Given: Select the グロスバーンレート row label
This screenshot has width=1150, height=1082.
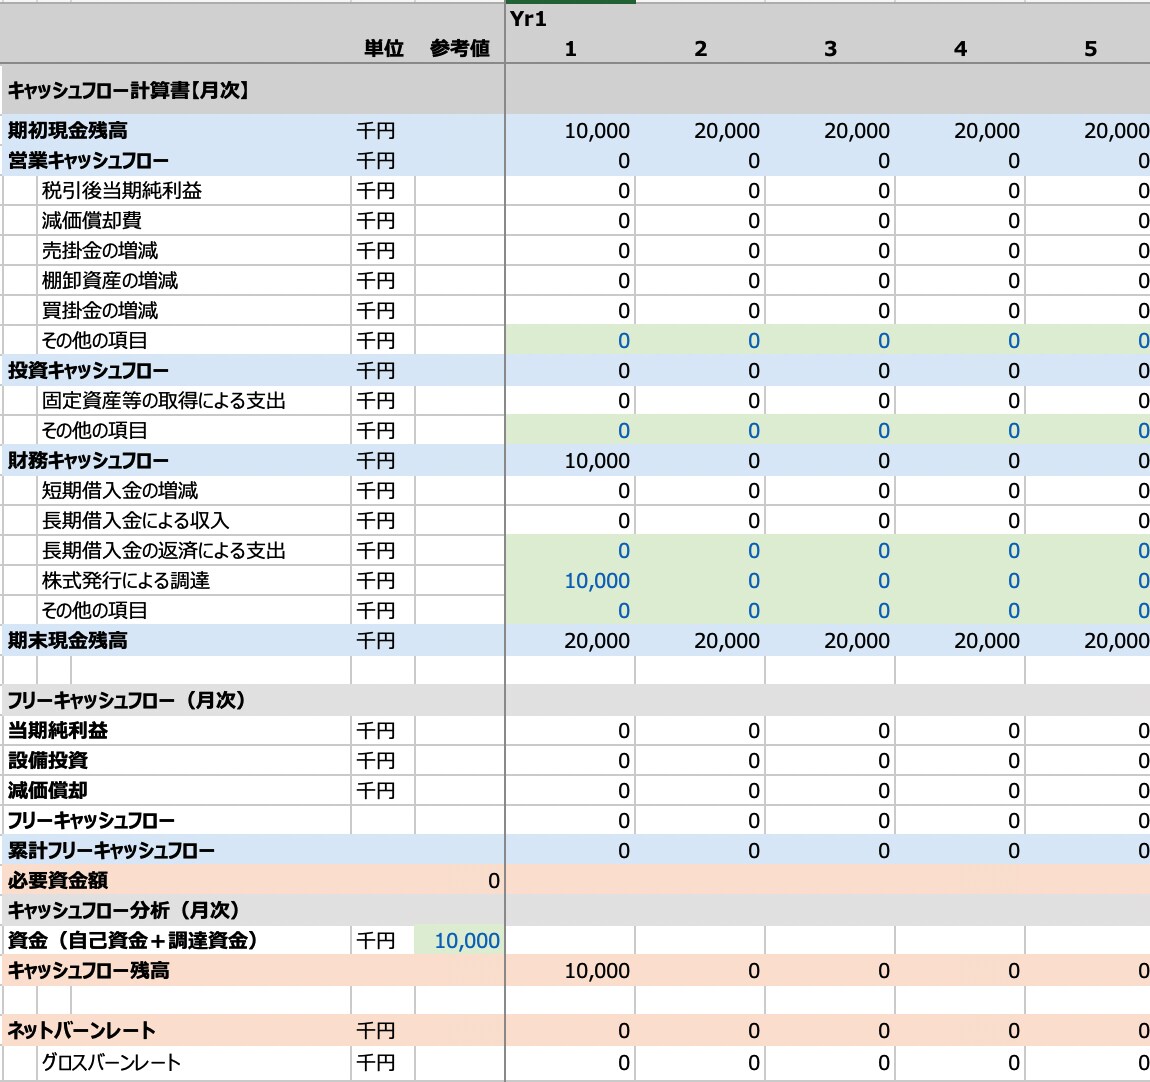Looking at the screenshot, I should click(x=111, y=1062).
